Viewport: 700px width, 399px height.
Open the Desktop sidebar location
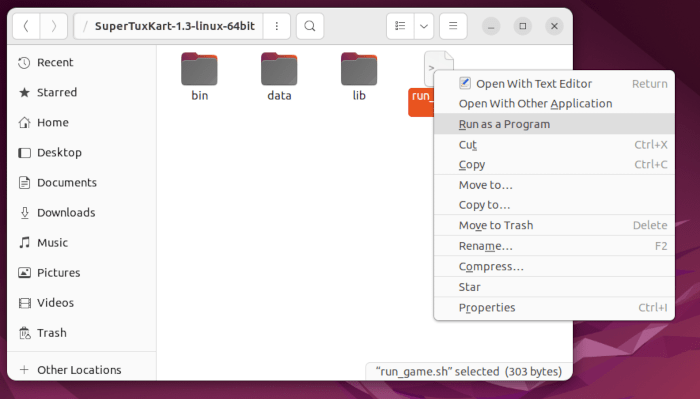coord(82,153)
